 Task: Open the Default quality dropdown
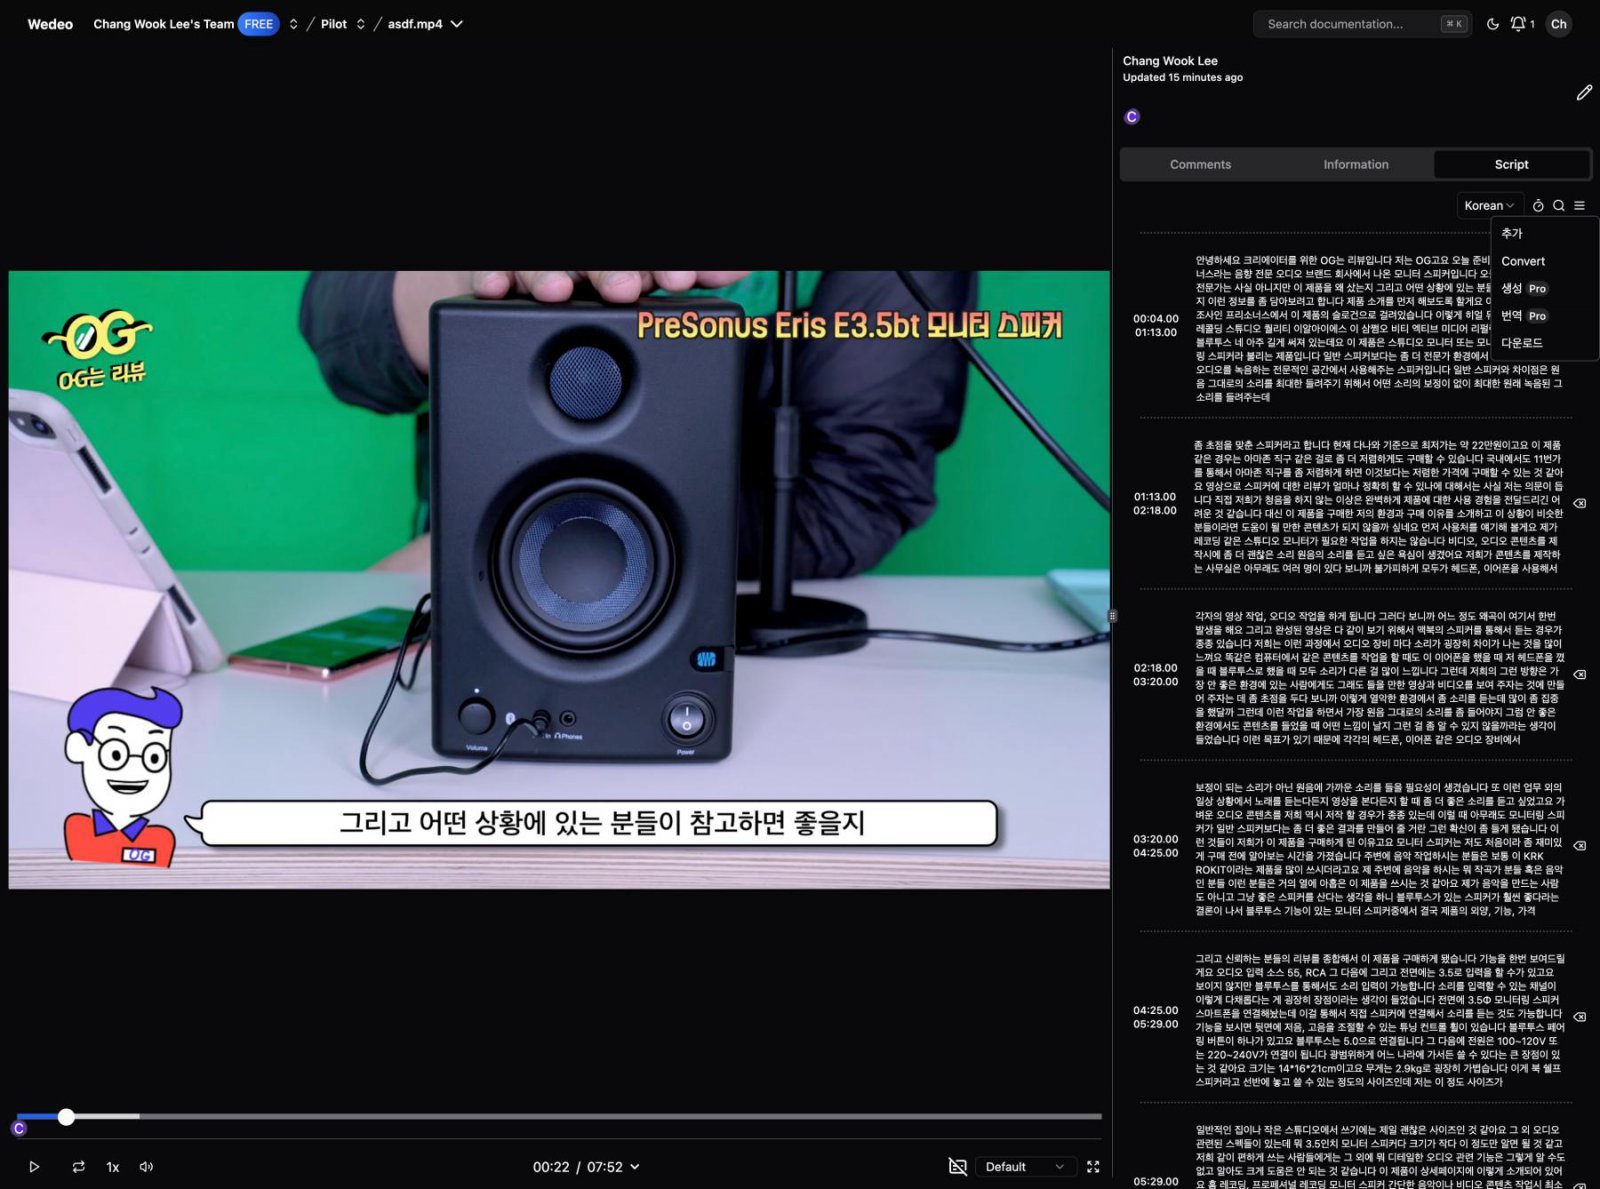1023,1166
